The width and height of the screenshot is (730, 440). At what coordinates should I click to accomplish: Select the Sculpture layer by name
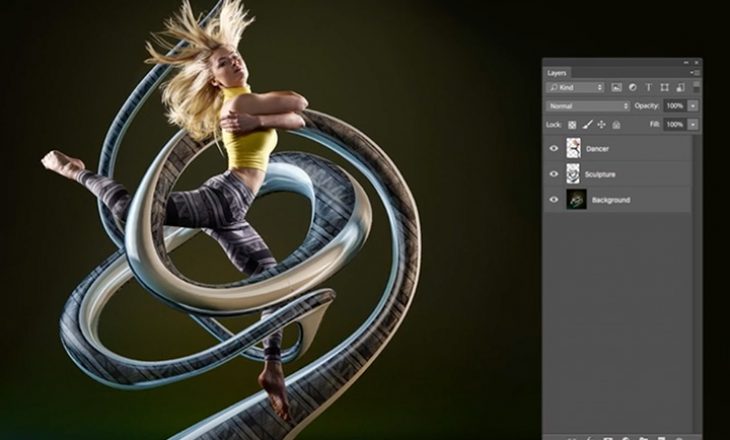pyautogui.click(x=601, y=174)
